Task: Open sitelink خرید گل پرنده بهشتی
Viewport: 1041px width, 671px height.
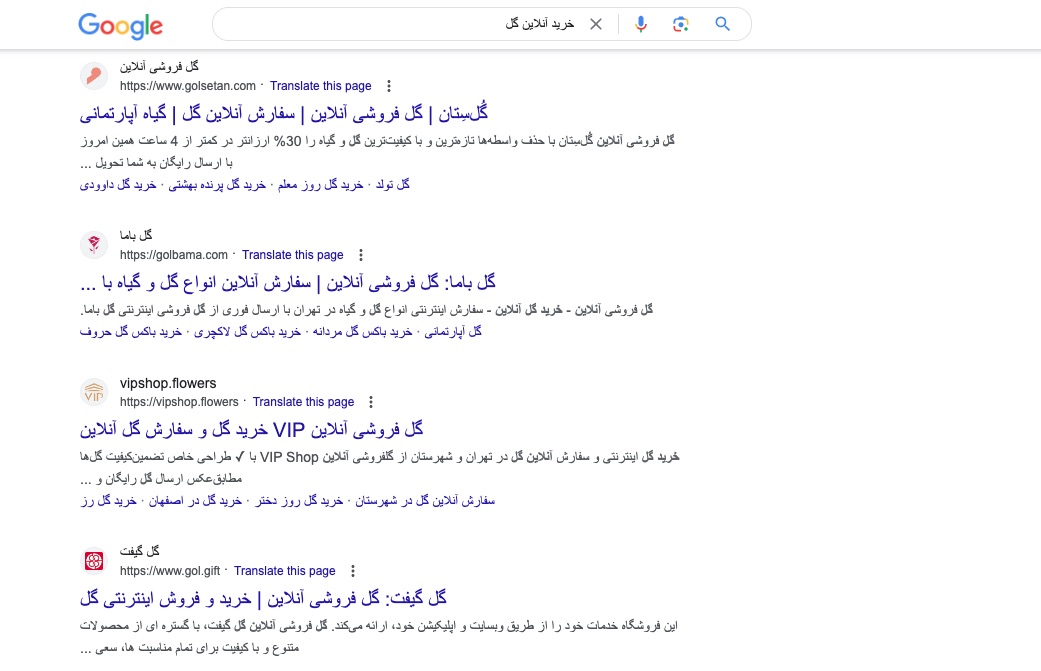Action: click(x=217, y=185)
